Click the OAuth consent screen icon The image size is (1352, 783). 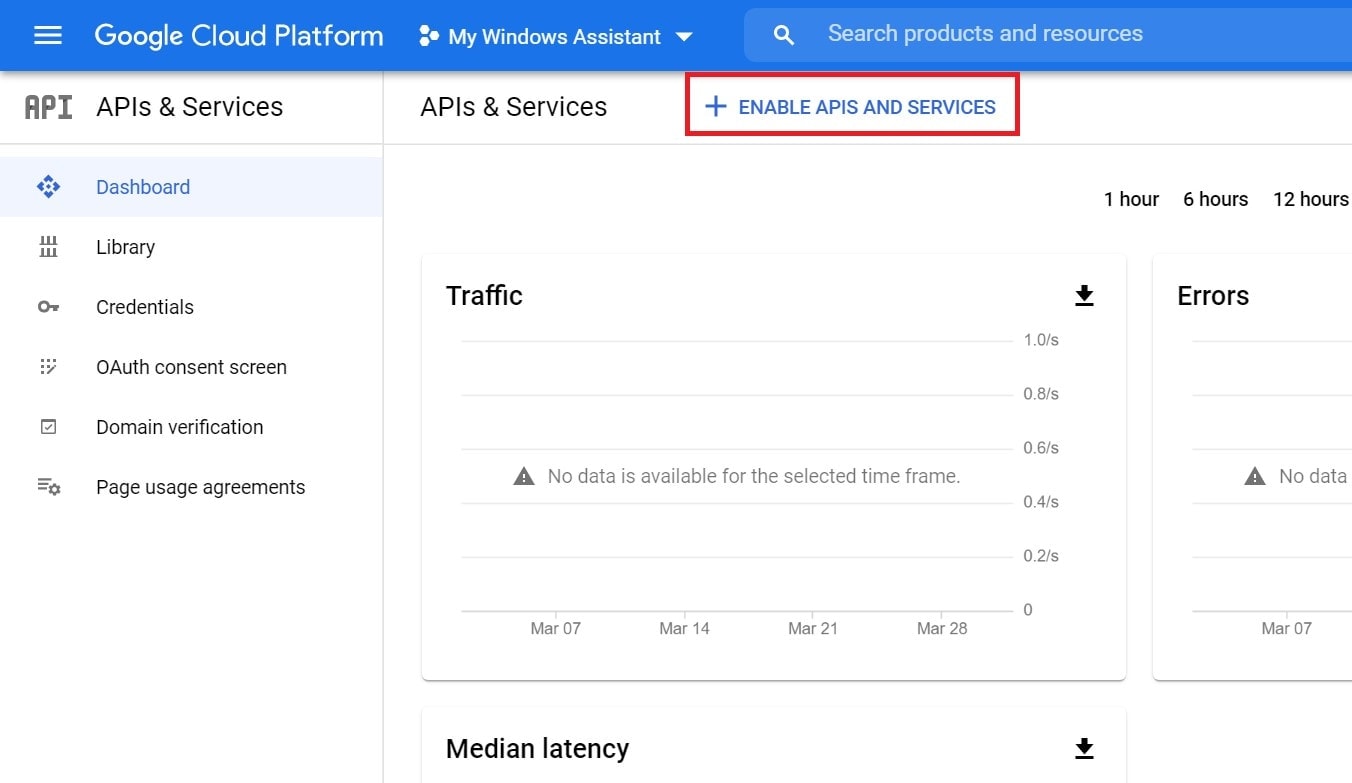coord(48,367)
